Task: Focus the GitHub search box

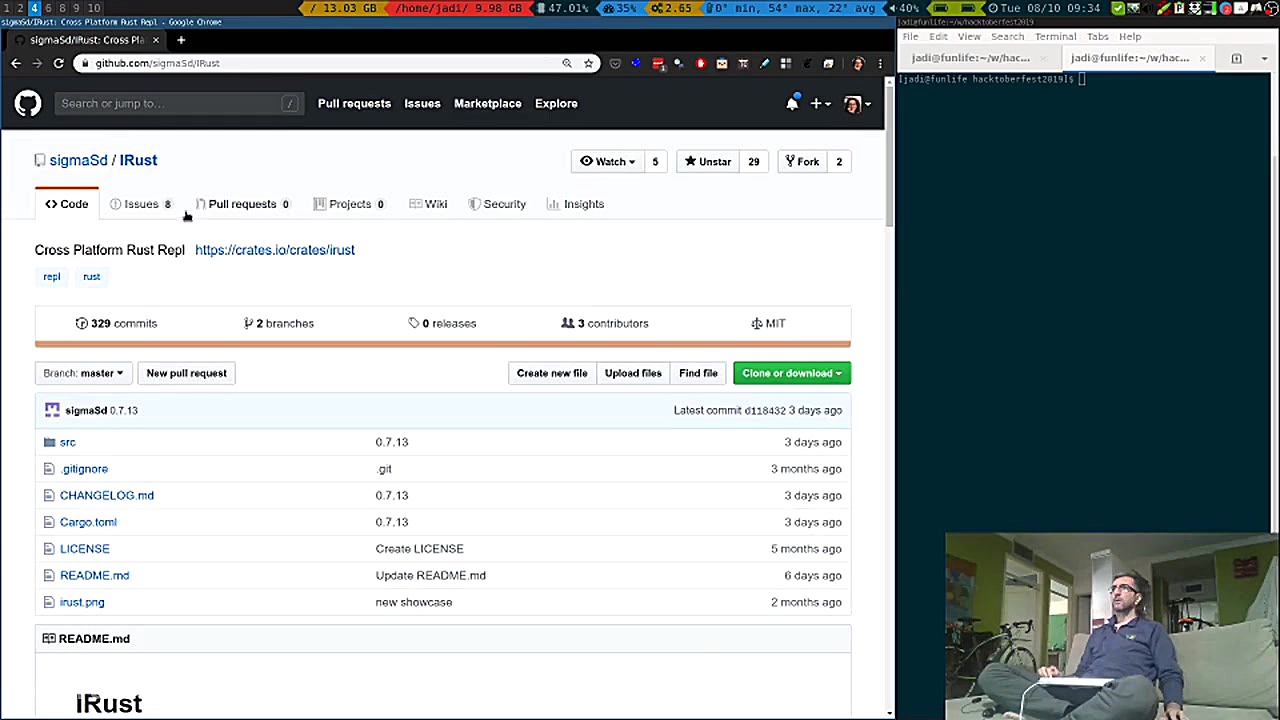Action: 179,103
